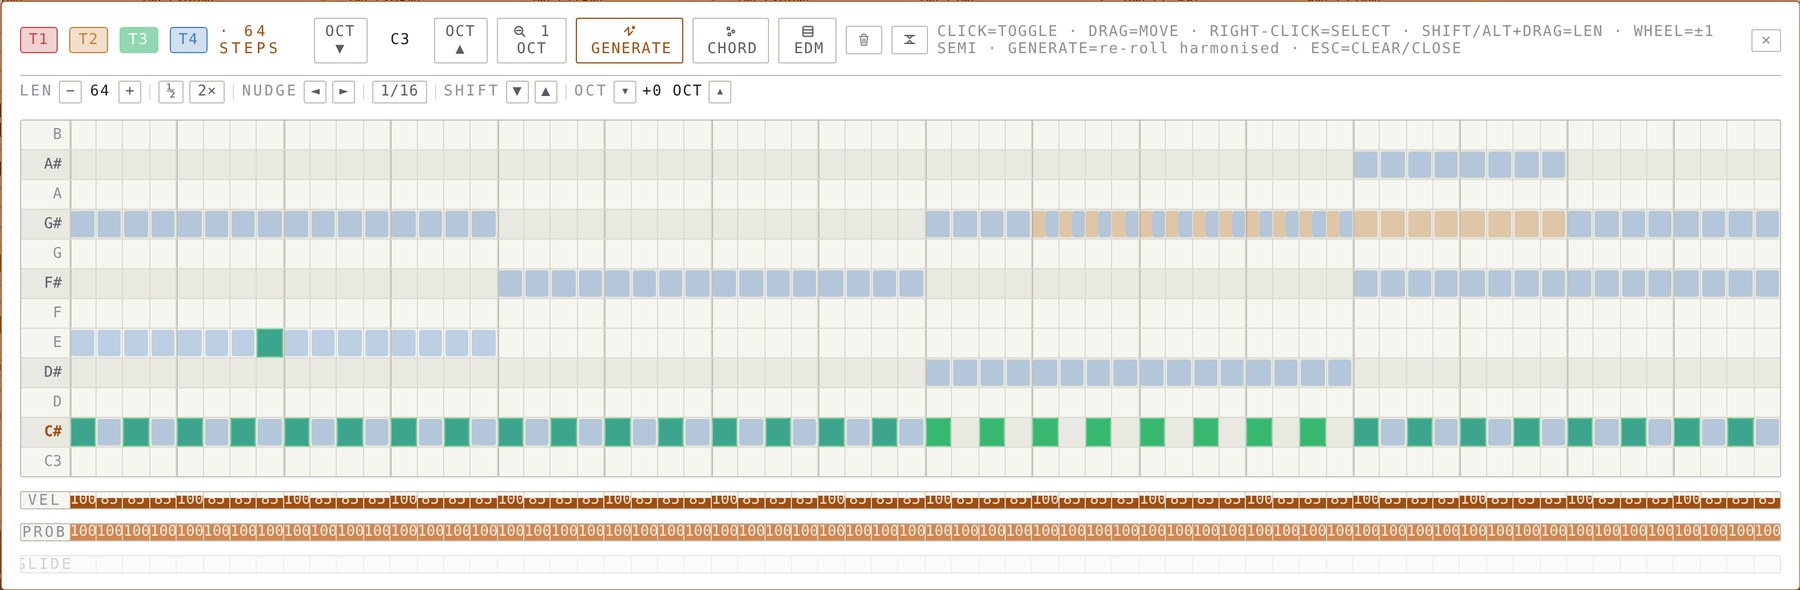Adjust the first step's VEL bar
The image size is (1800, 590).
(x=83, y=500)
